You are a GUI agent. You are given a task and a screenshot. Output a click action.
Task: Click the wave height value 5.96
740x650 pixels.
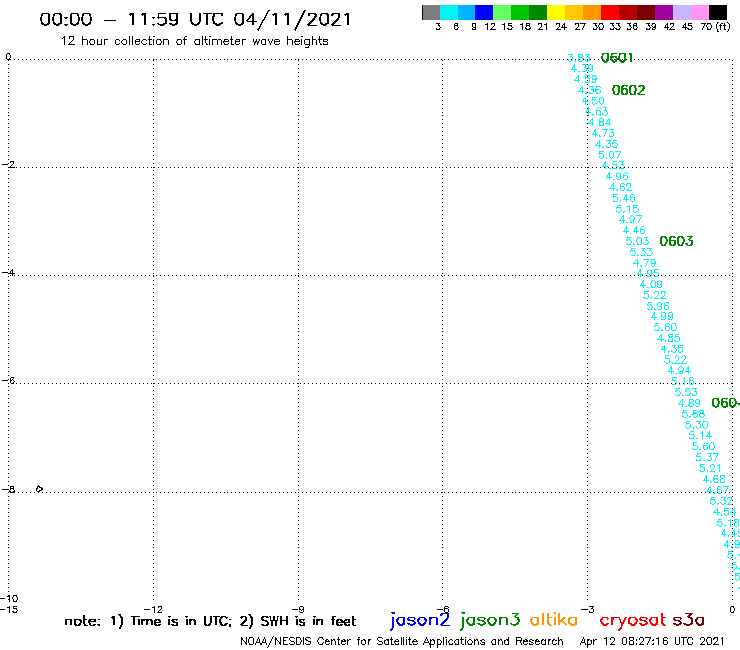point(658,306)
